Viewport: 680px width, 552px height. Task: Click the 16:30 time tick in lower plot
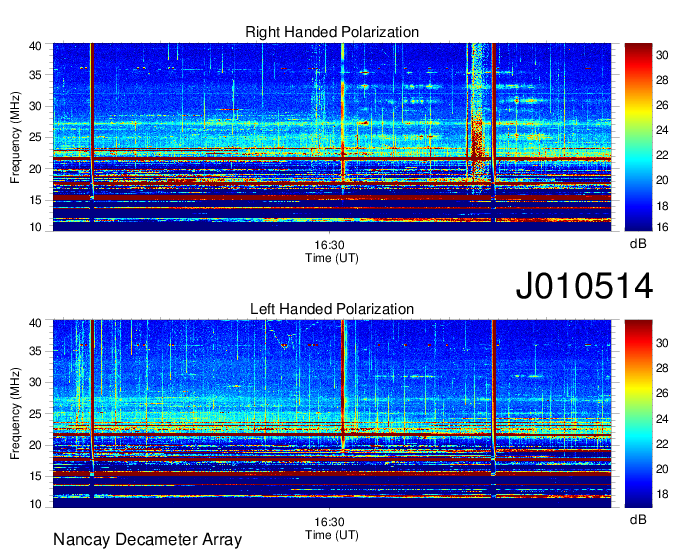(x=329, y=522)
